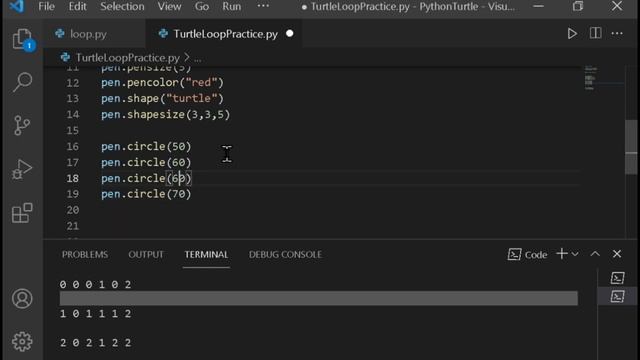The width and height of the screenshot is (640, 360).
Task: Switch to the loop.py tab
Action: 88,34
